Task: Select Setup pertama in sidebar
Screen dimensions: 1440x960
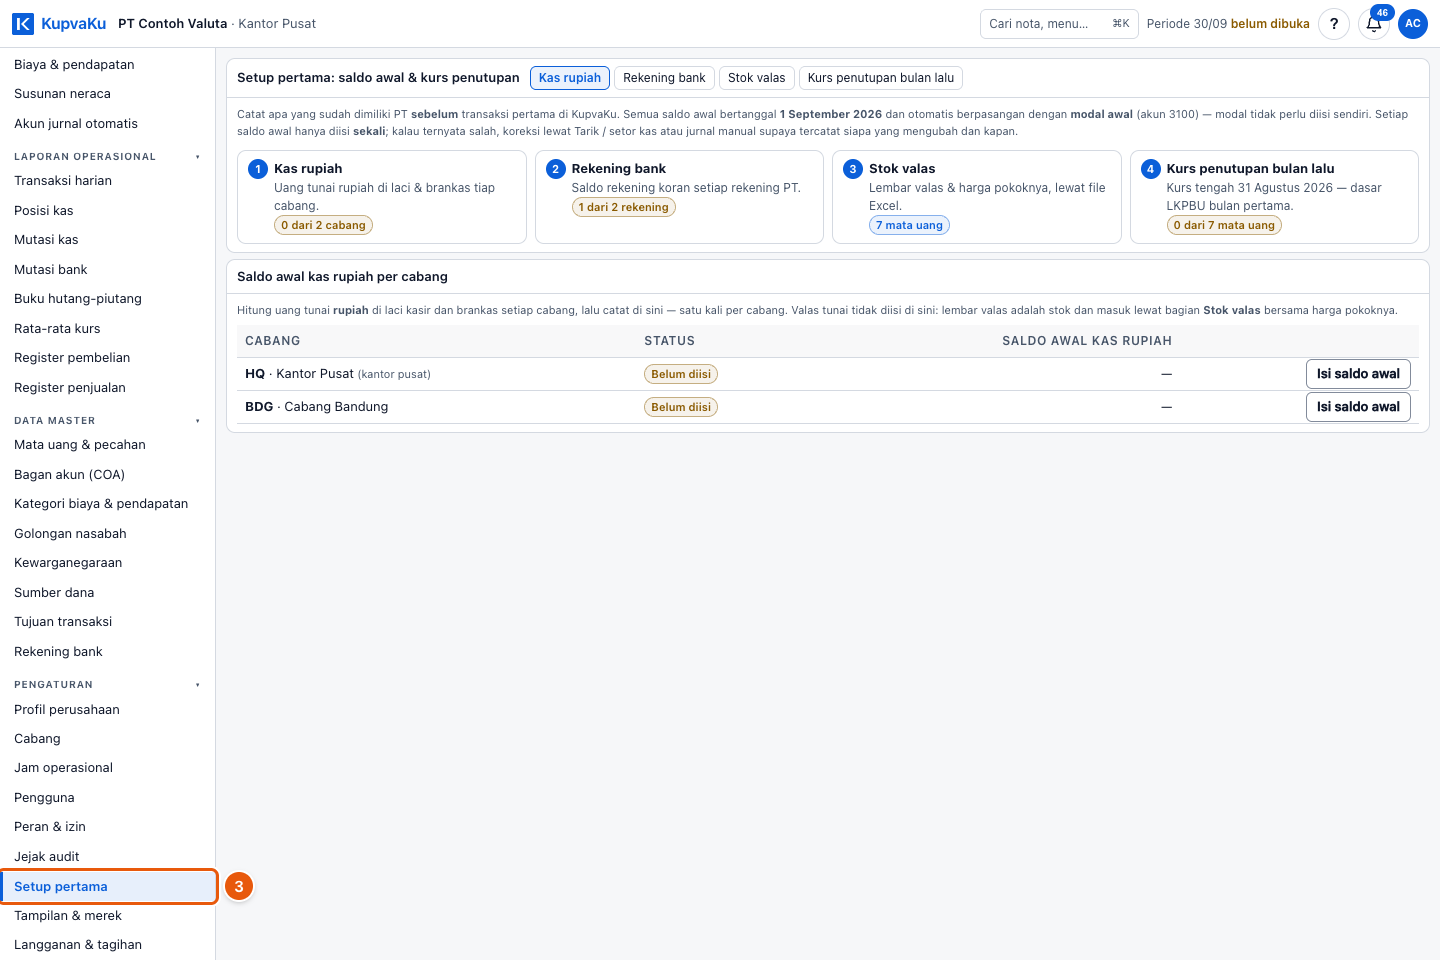Action: point(107,886)
